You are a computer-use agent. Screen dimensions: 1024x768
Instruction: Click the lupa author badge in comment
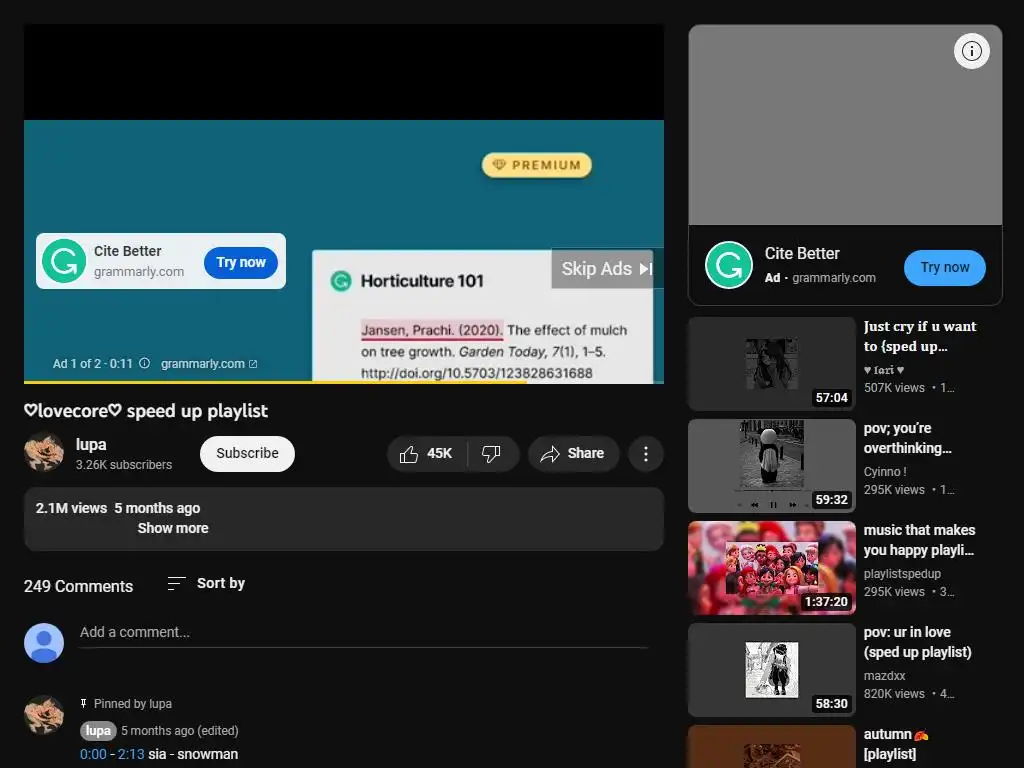pos(98,731)
